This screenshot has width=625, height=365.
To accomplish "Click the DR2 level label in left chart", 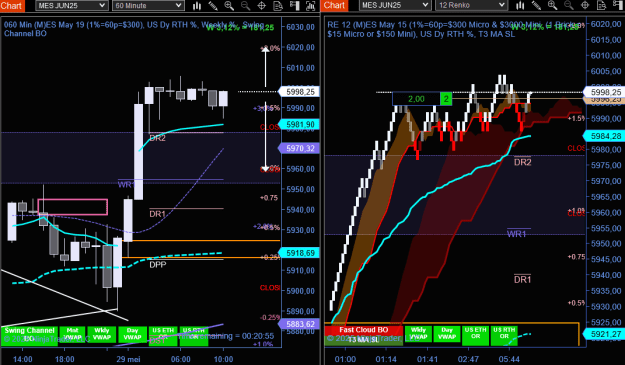I will click(157, 138).
